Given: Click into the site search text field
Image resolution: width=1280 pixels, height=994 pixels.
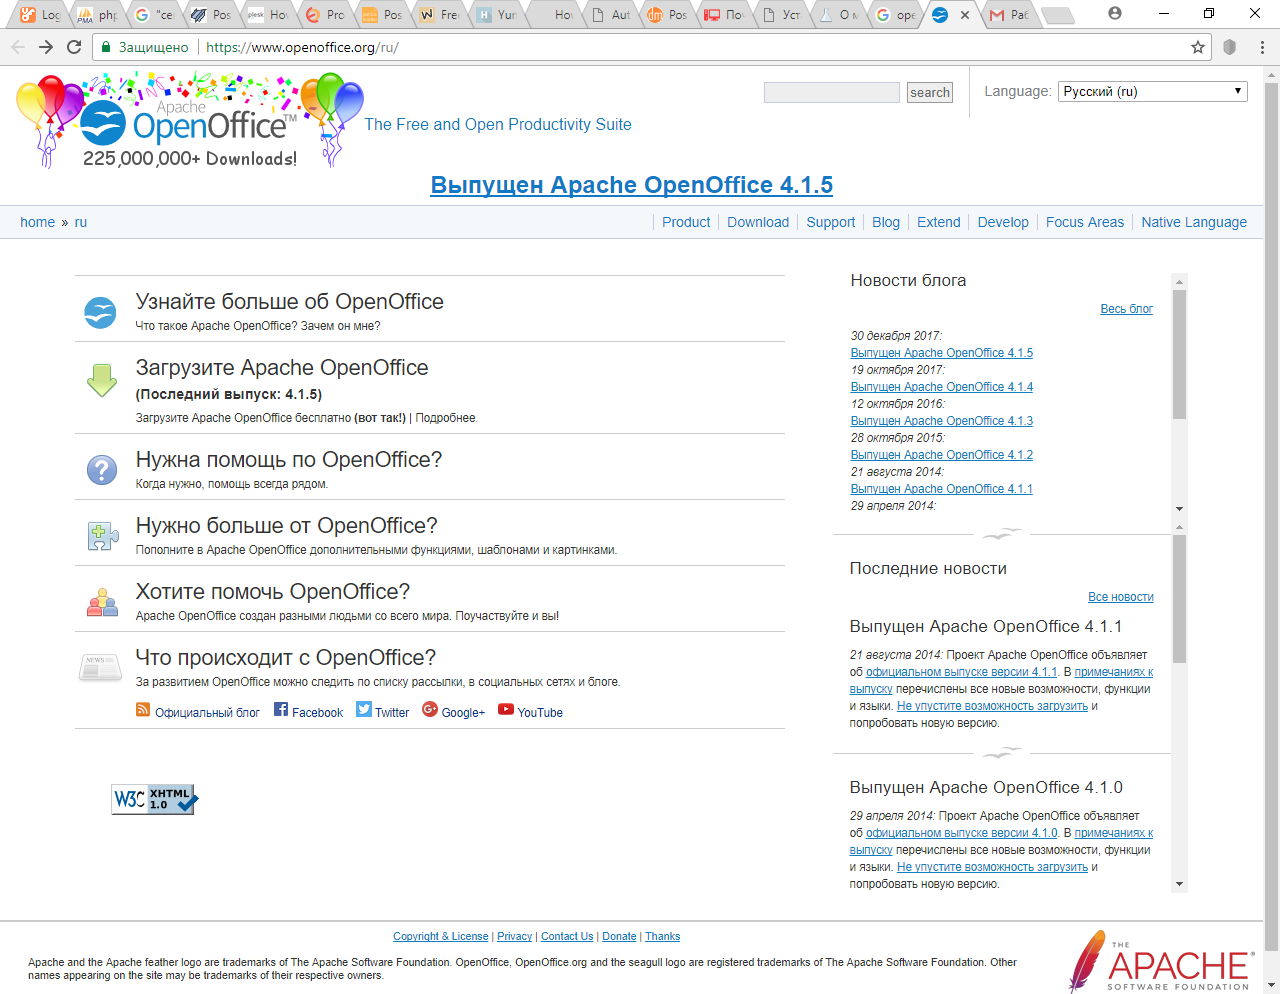Looking at the screenshot, I should (x=832, y=92).
